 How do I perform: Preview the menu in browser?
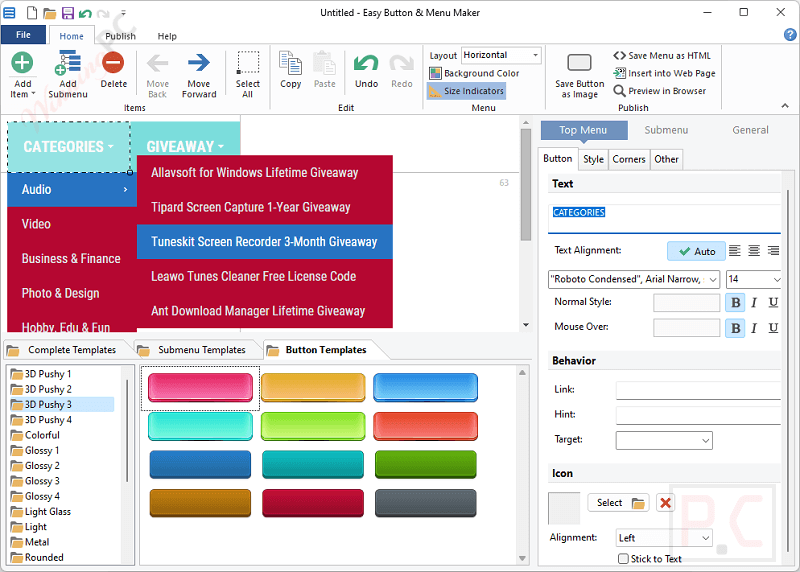660,91
